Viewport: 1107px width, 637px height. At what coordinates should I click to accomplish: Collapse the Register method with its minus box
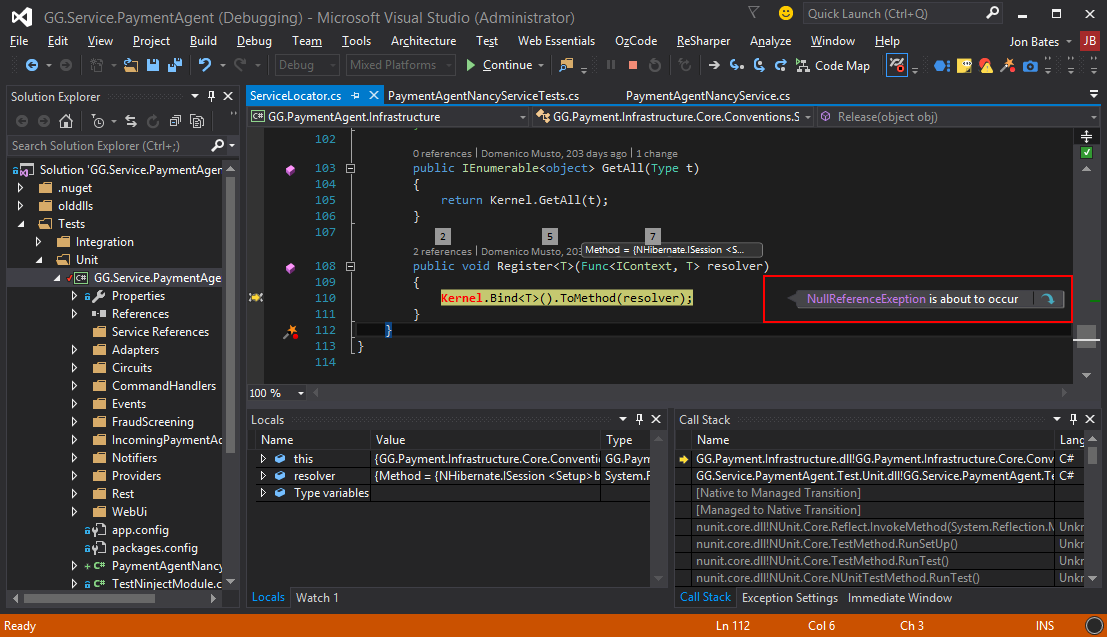pos(350,264)
